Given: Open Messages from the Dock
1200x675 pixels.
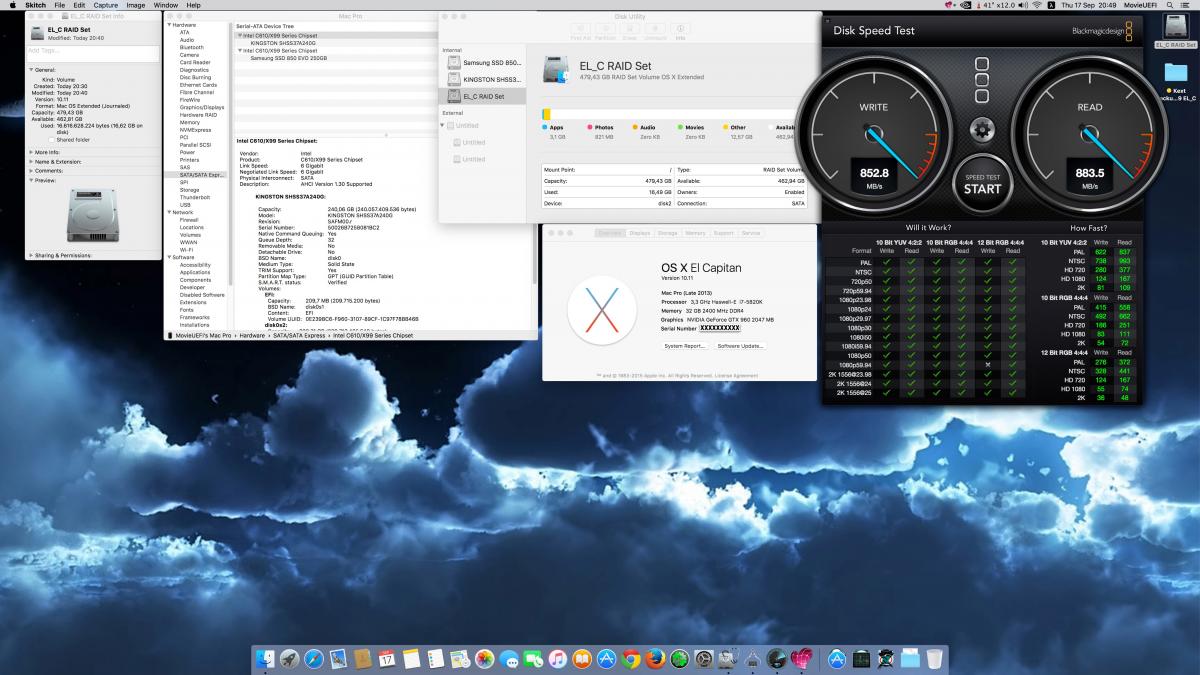Looking at the screenshot, I should point(509,659).
